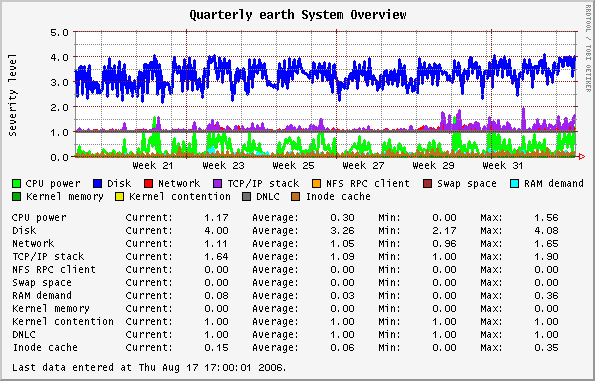Select the gray DNLC legend swatch
This screenshot has height=381, width=595.
point(247,197)
